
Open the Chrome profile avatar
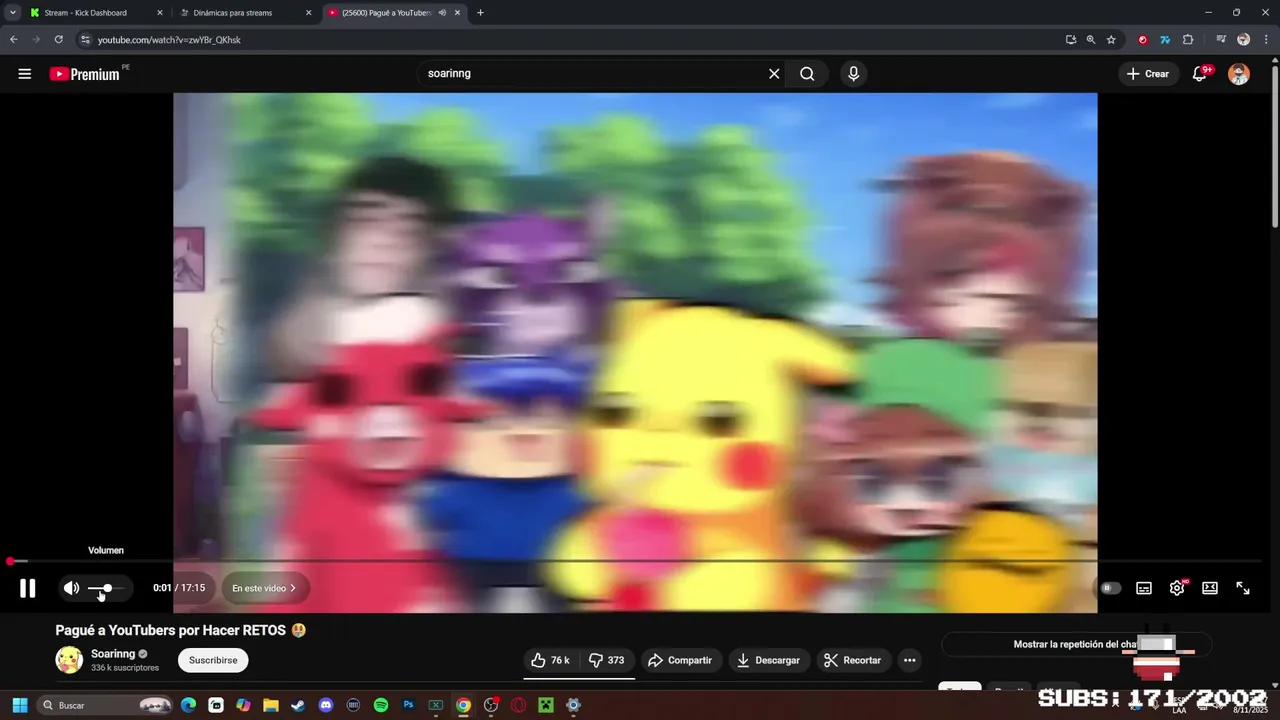[x=1243, y=40]
